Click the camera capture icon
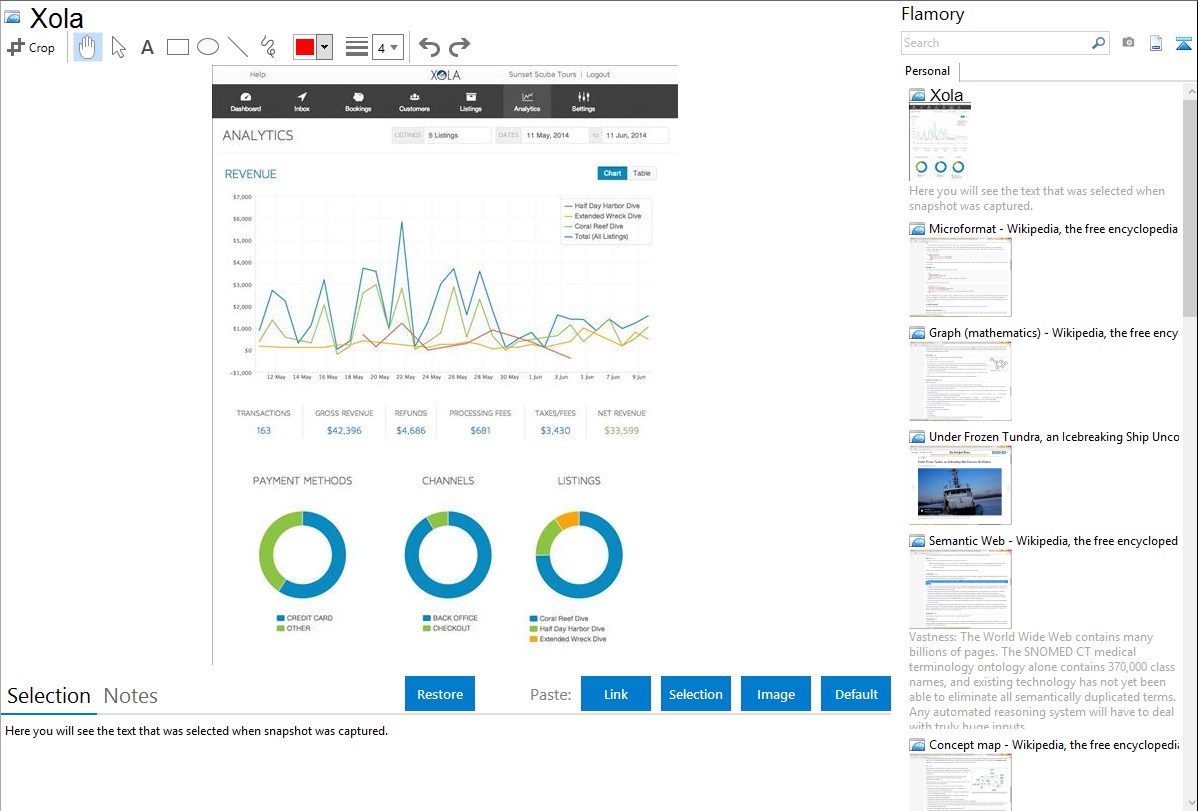The image size is (1198, 811). pyautogui.click(x=1128, y=43)
